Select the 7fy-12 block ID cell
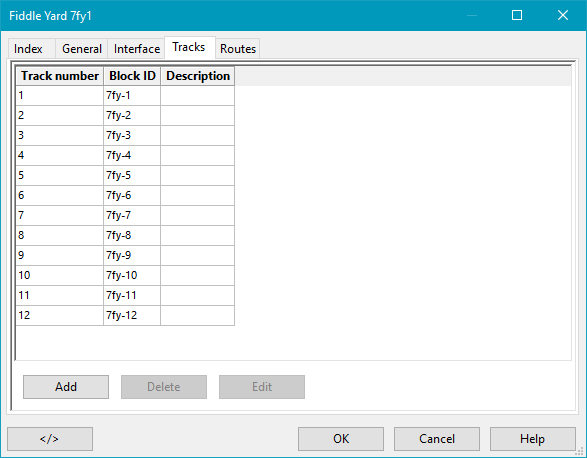The image size is (587, 458). tap(132, 315)
